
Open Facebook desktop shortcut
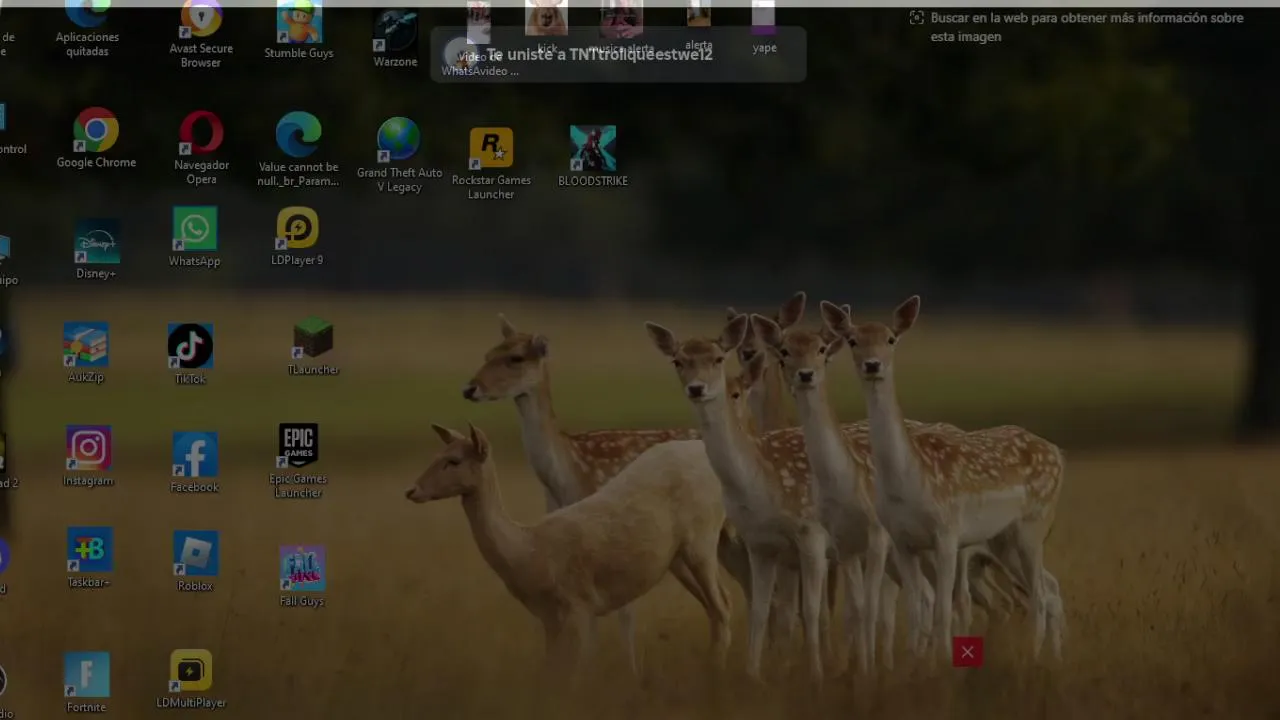194,463
